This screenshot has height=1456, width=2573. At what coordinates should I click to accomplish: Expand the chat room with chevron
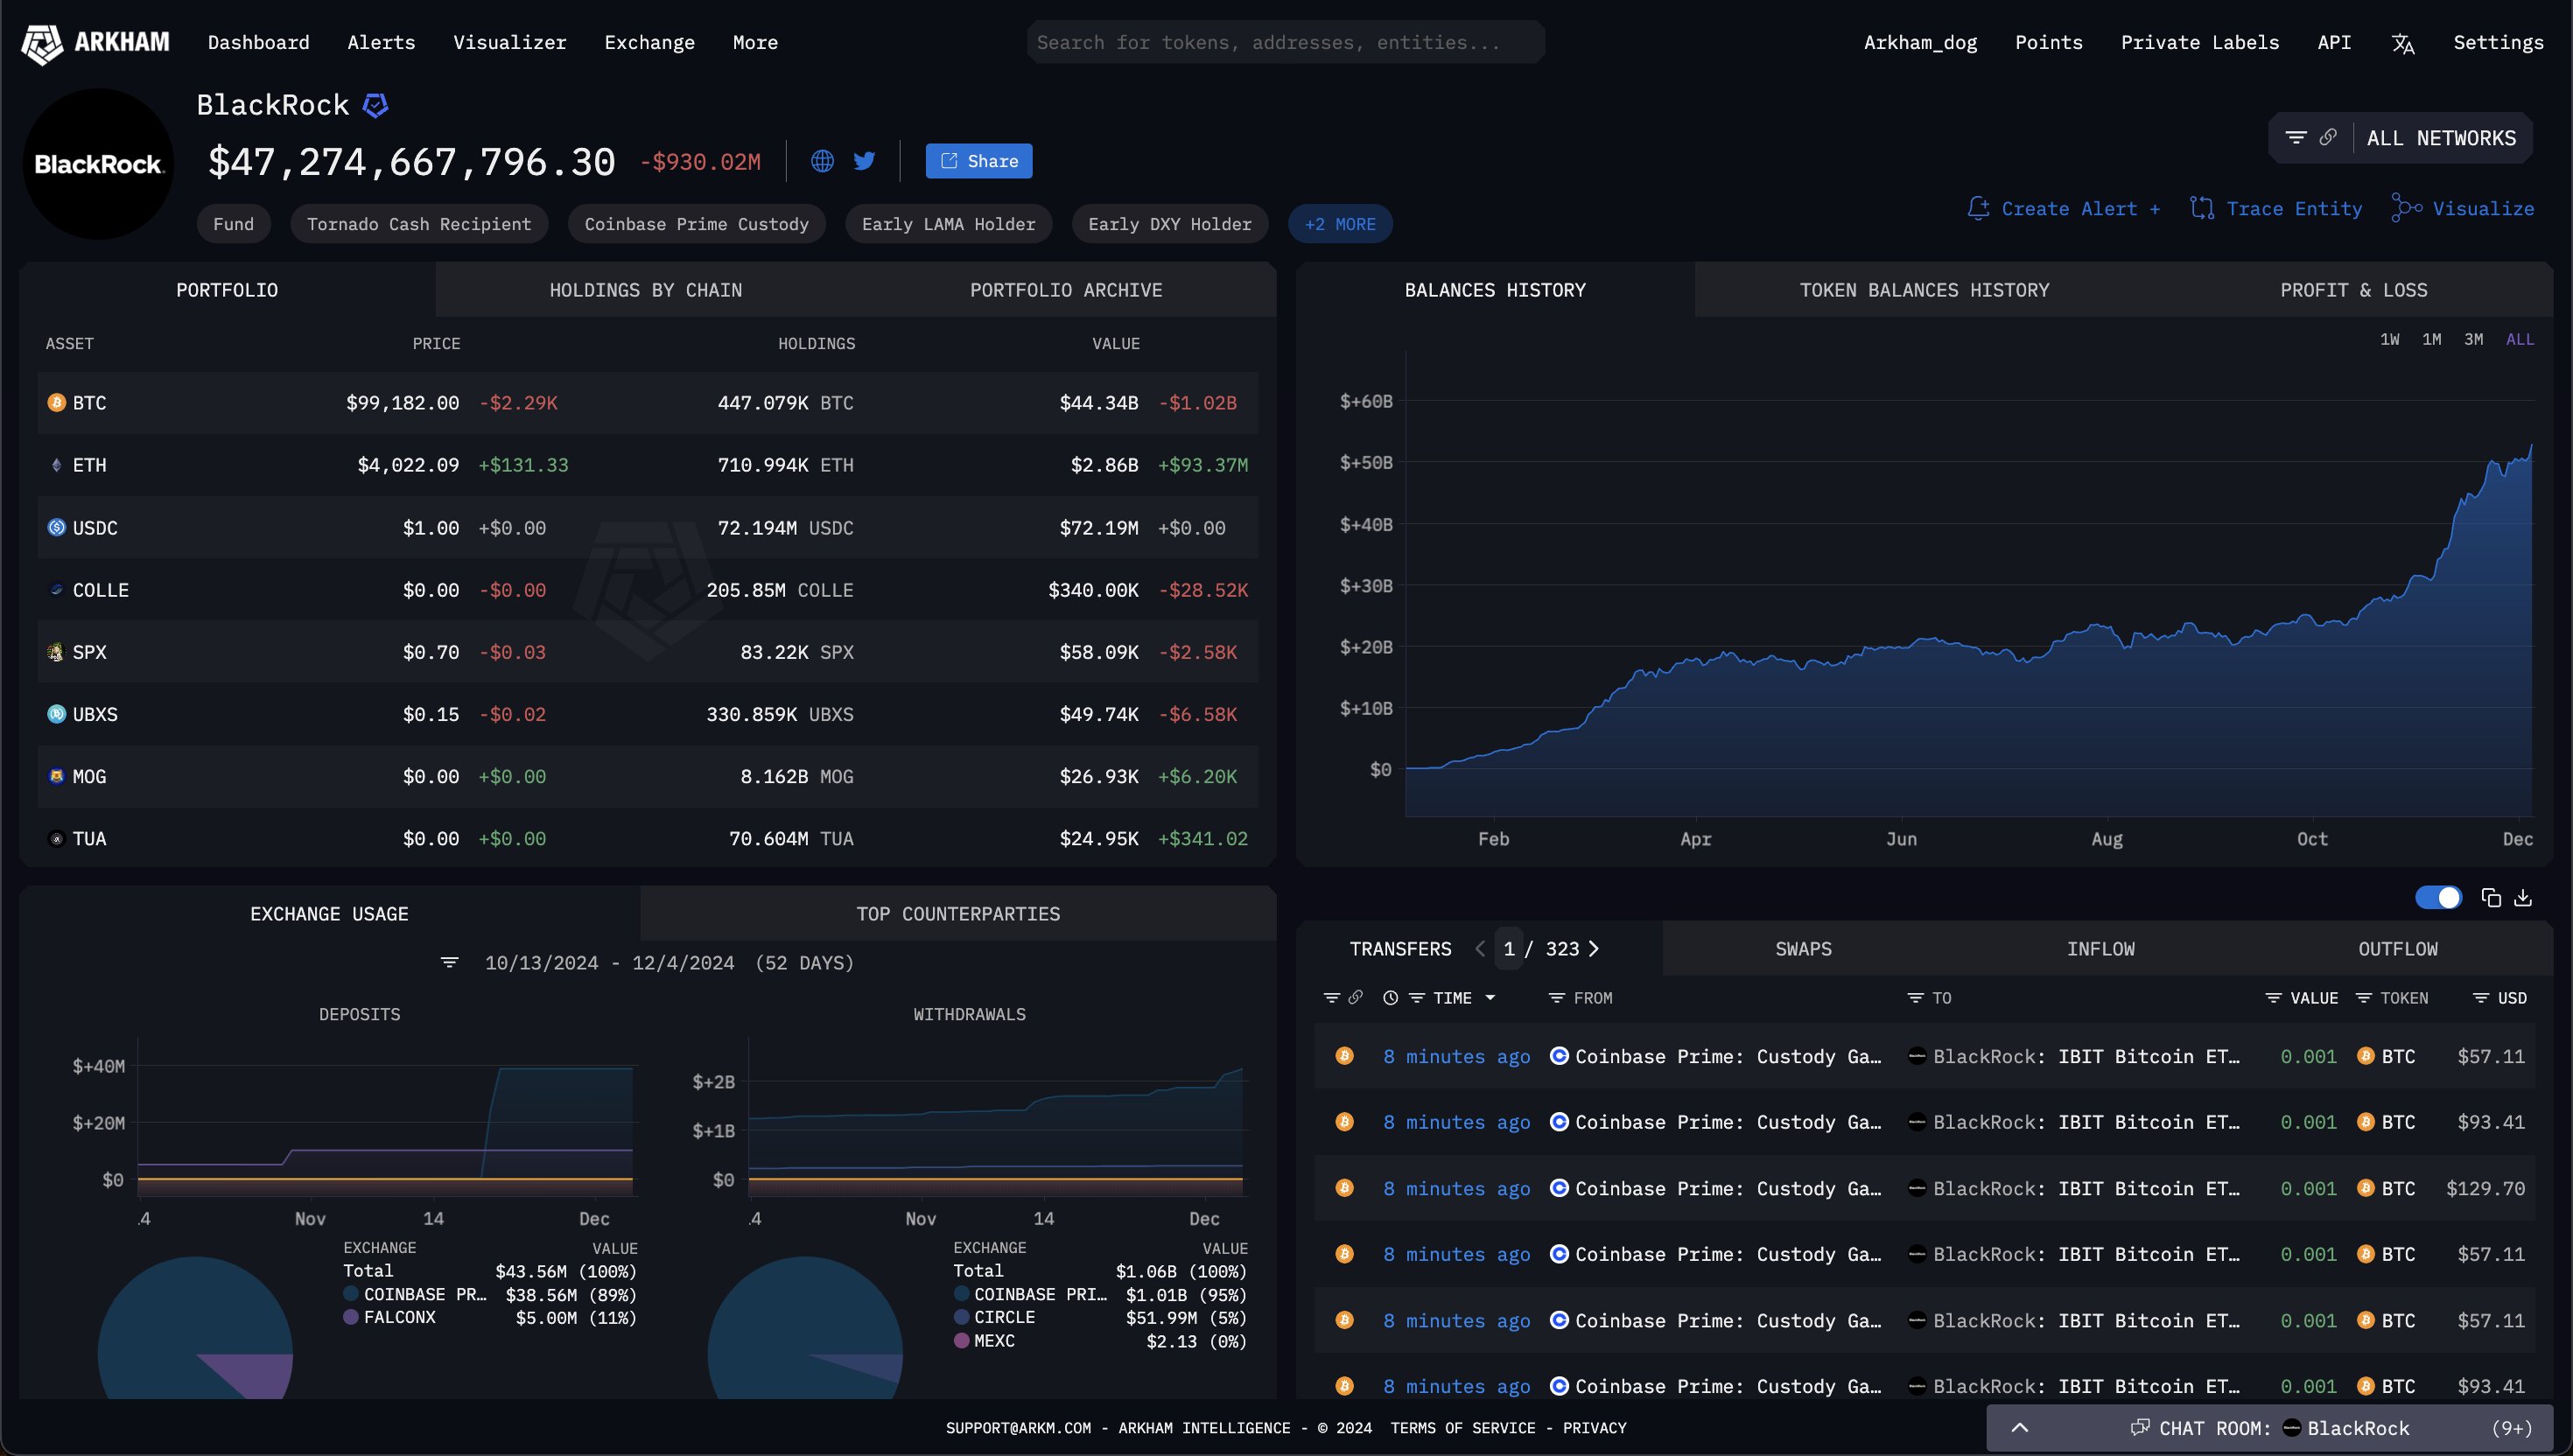click(x=2020, y=1428)
